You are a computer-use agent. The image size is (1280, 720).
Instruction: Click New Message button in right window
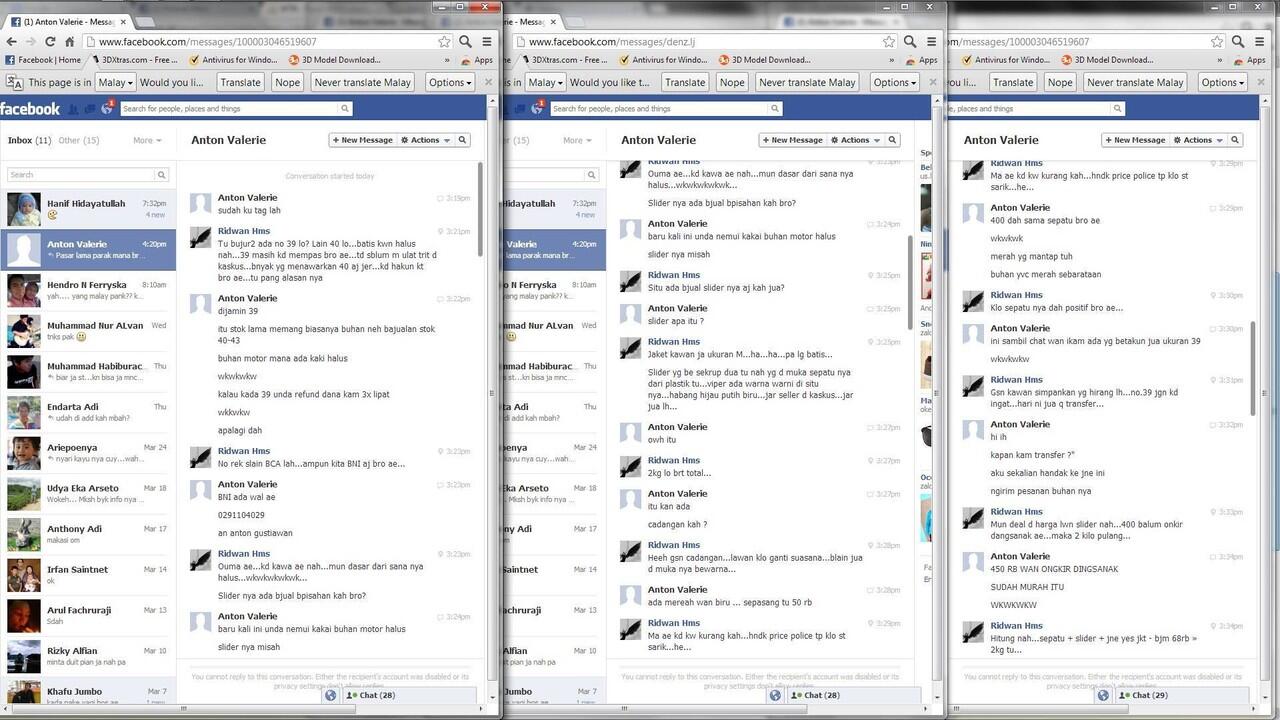pos(1136,140)
